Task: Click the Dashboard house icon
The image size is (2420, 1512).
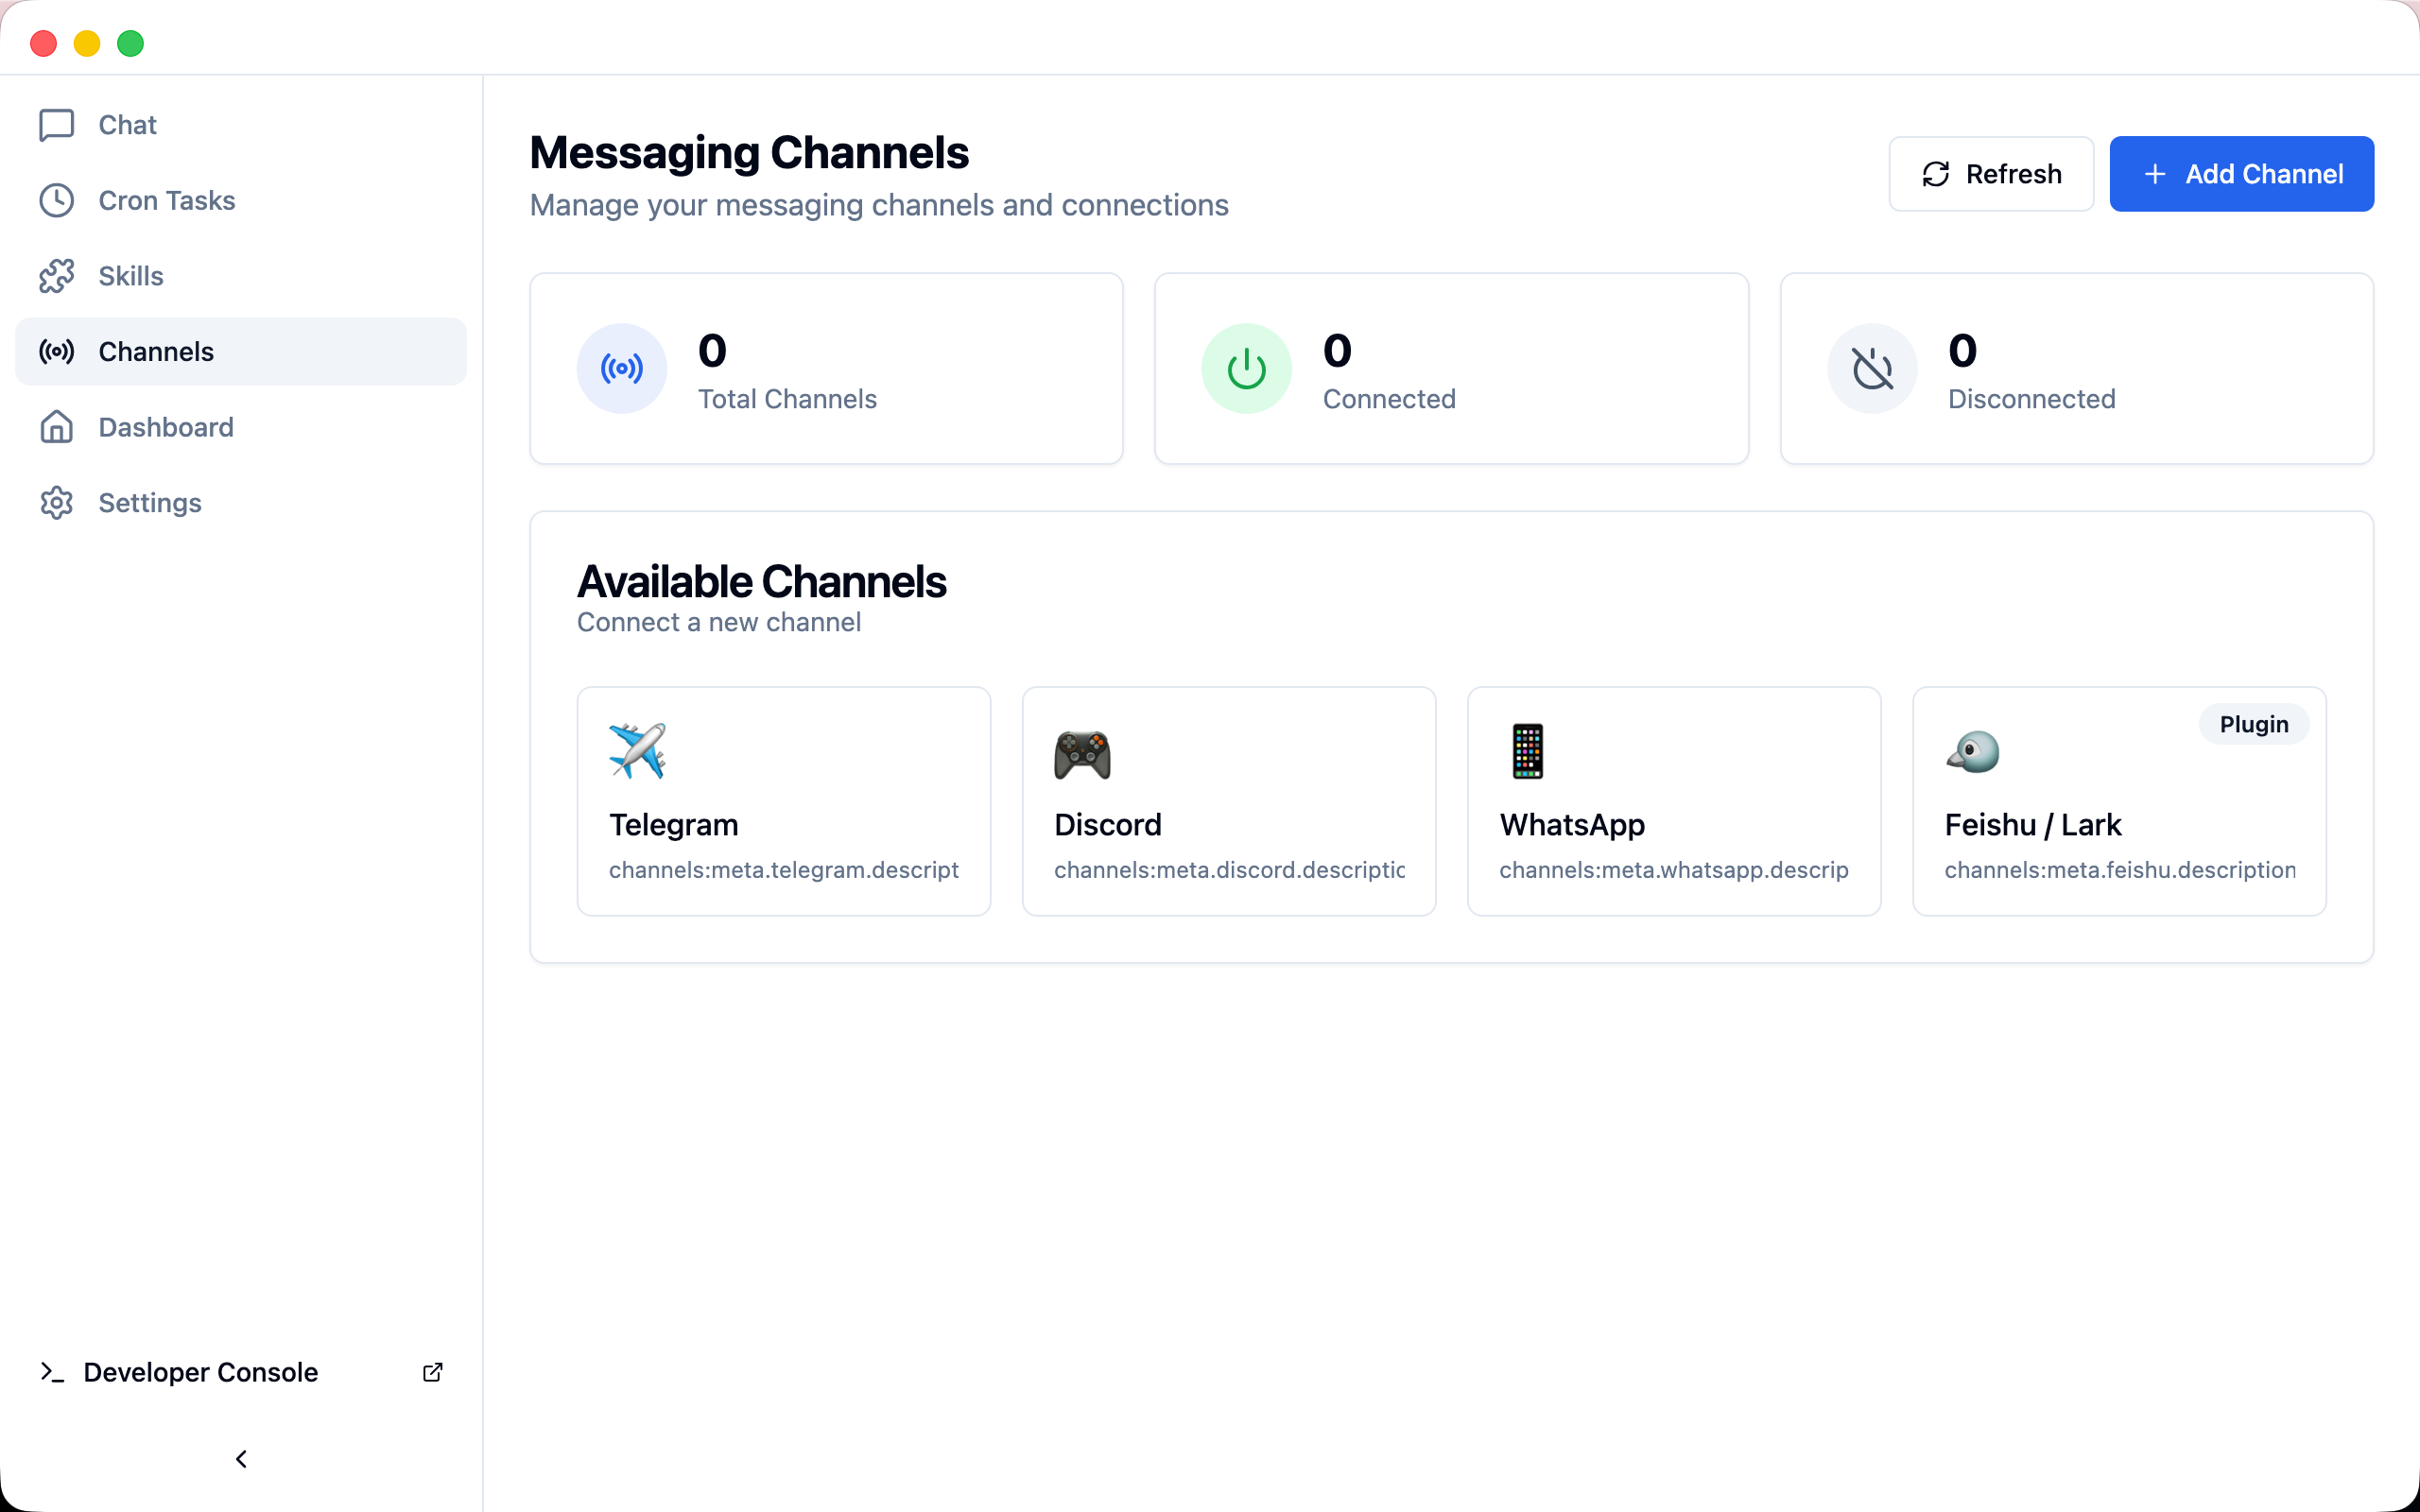Action: pyautogui.click(x=56, y=427)
